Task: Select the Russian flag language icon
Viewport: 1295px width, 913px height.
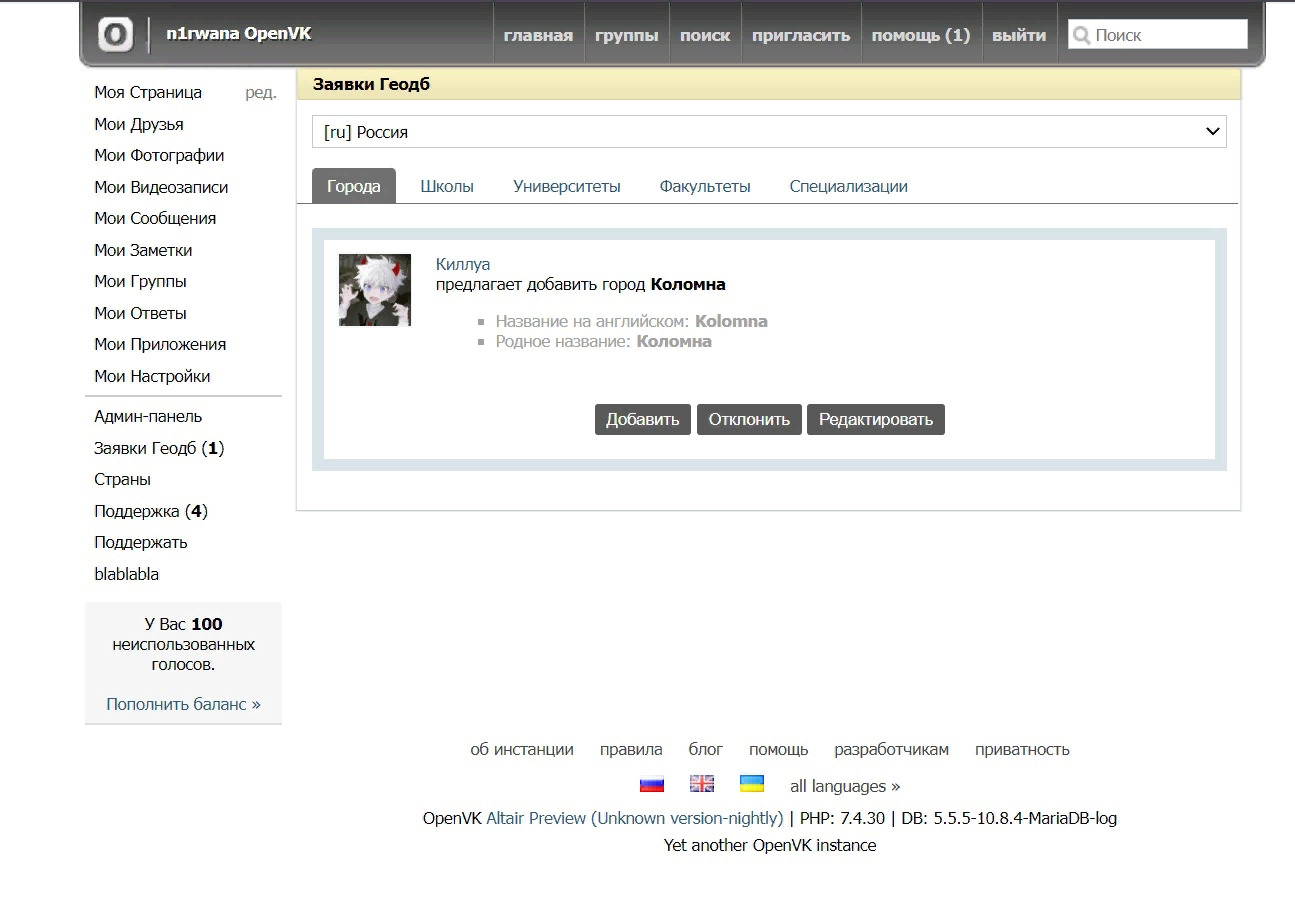Action: pos(652,784)
